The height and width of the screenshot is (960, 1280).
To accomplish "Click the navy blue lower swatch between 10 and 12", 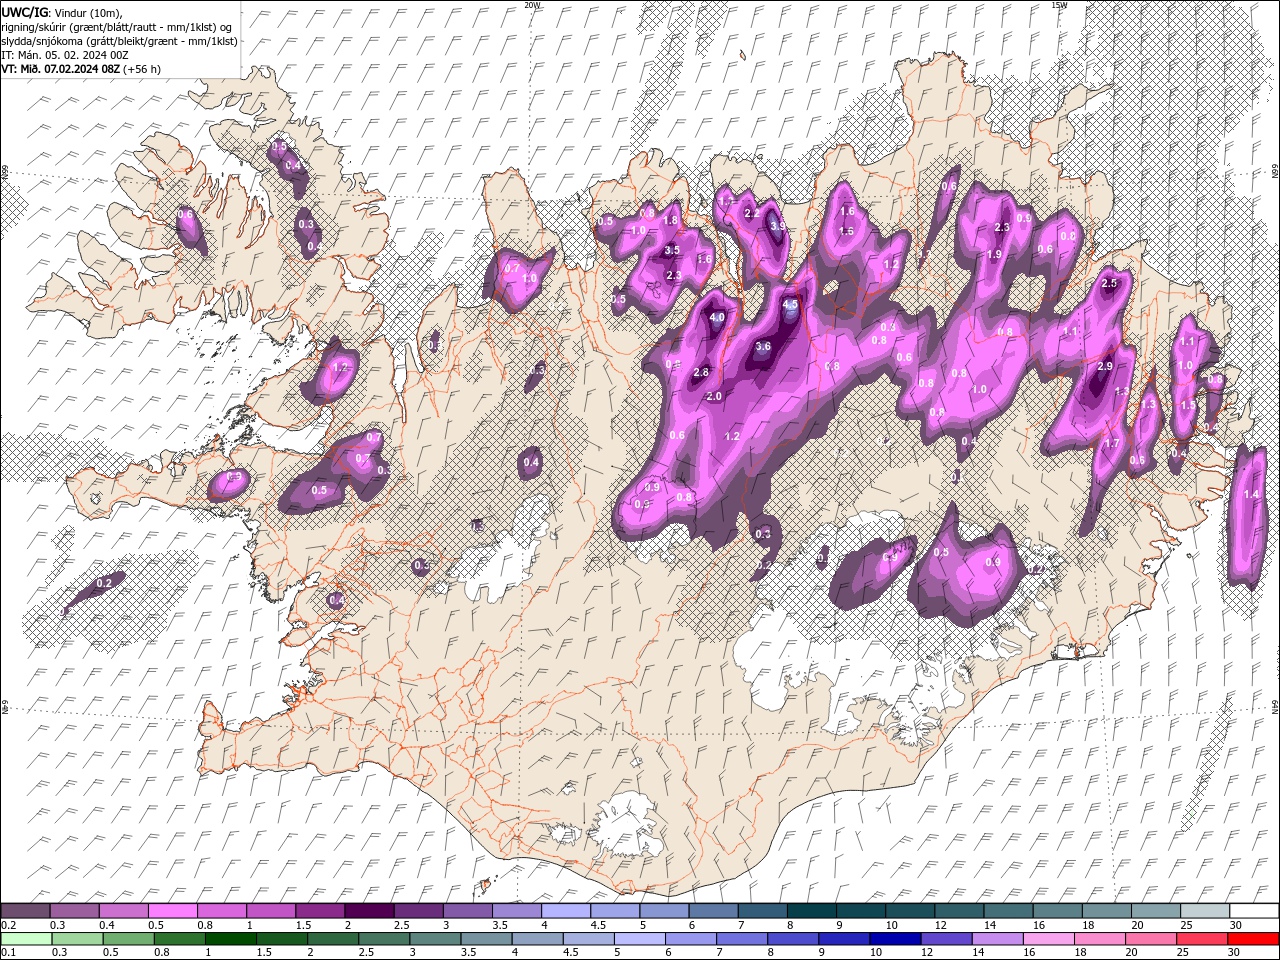I will [895, 939].
